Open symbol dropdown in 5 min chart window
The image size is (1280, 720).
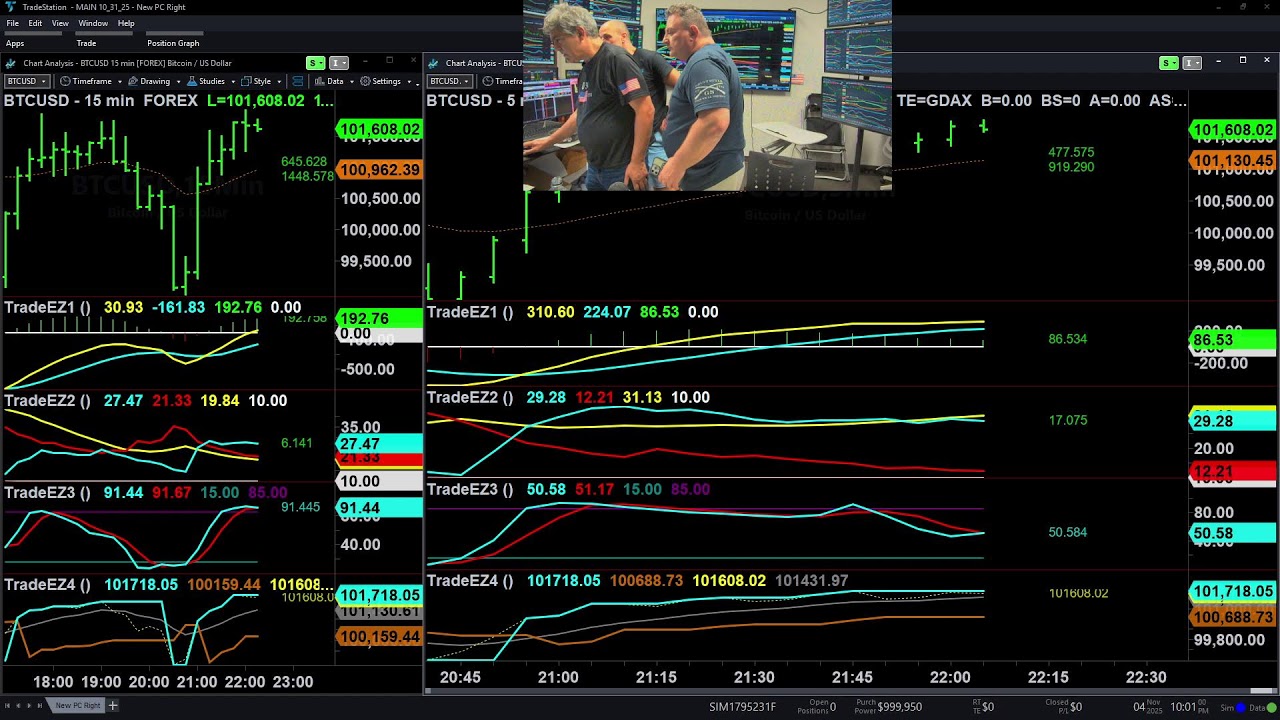[x=449, y=81]
